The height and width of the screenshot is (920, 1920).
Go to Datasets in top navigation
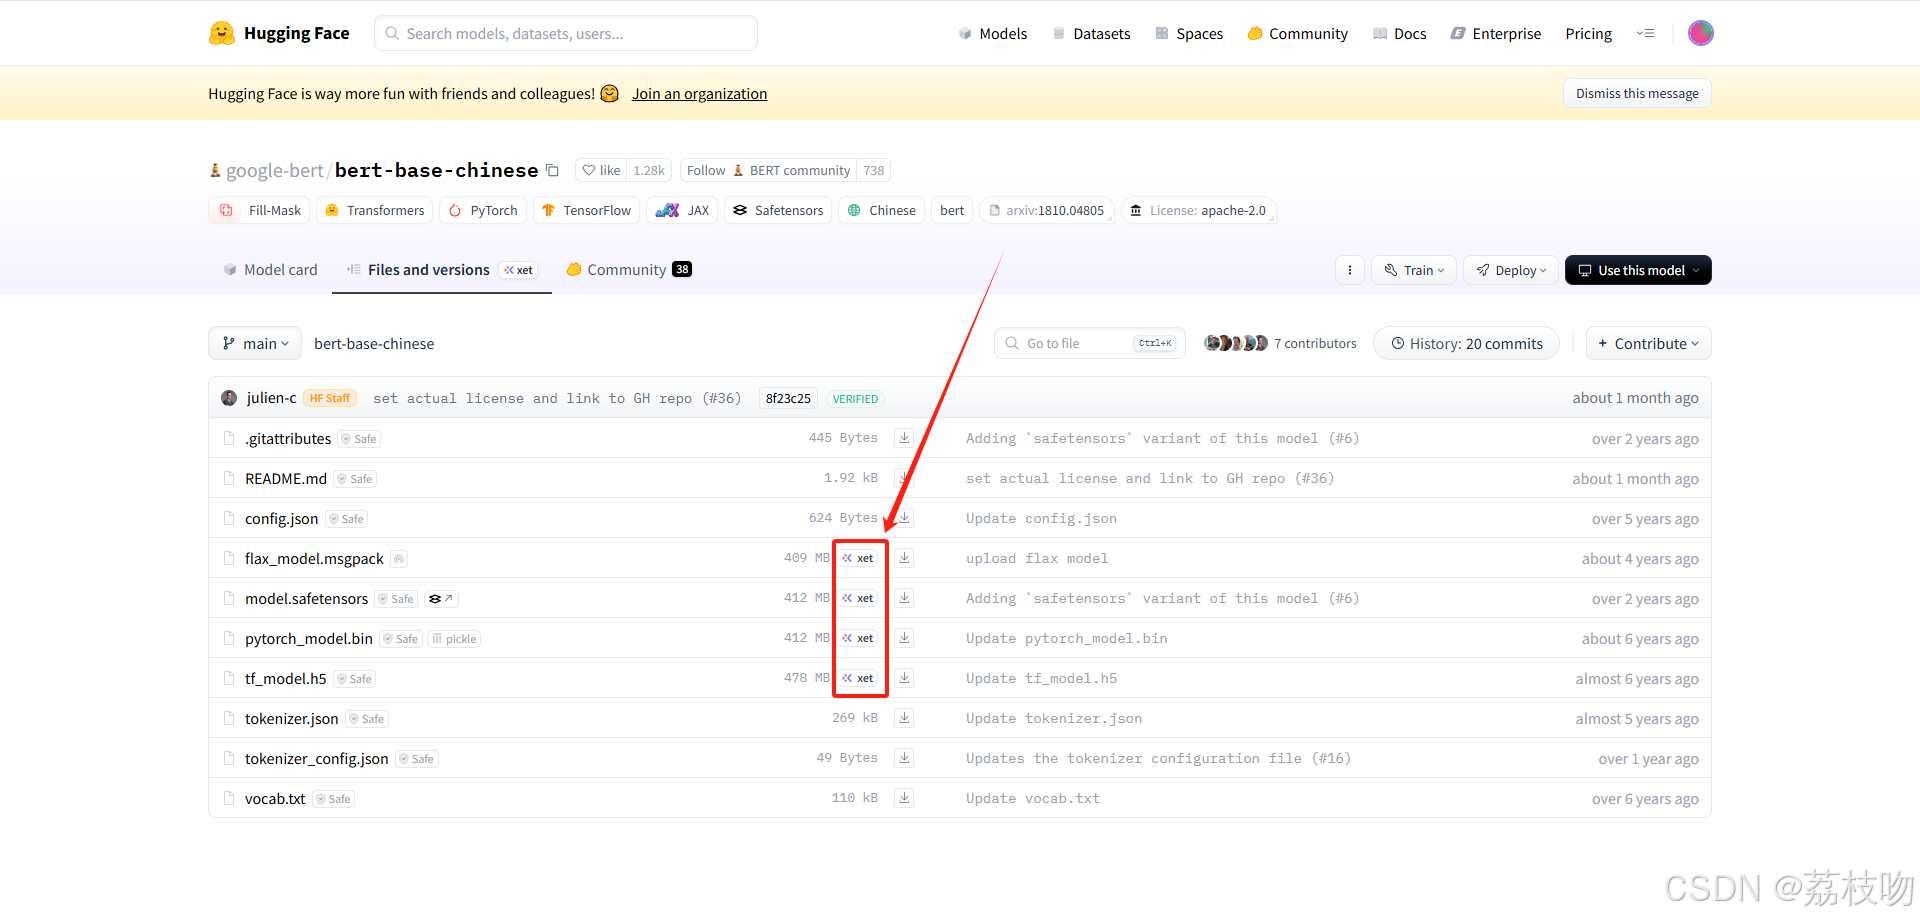(x=1091, y=33)
